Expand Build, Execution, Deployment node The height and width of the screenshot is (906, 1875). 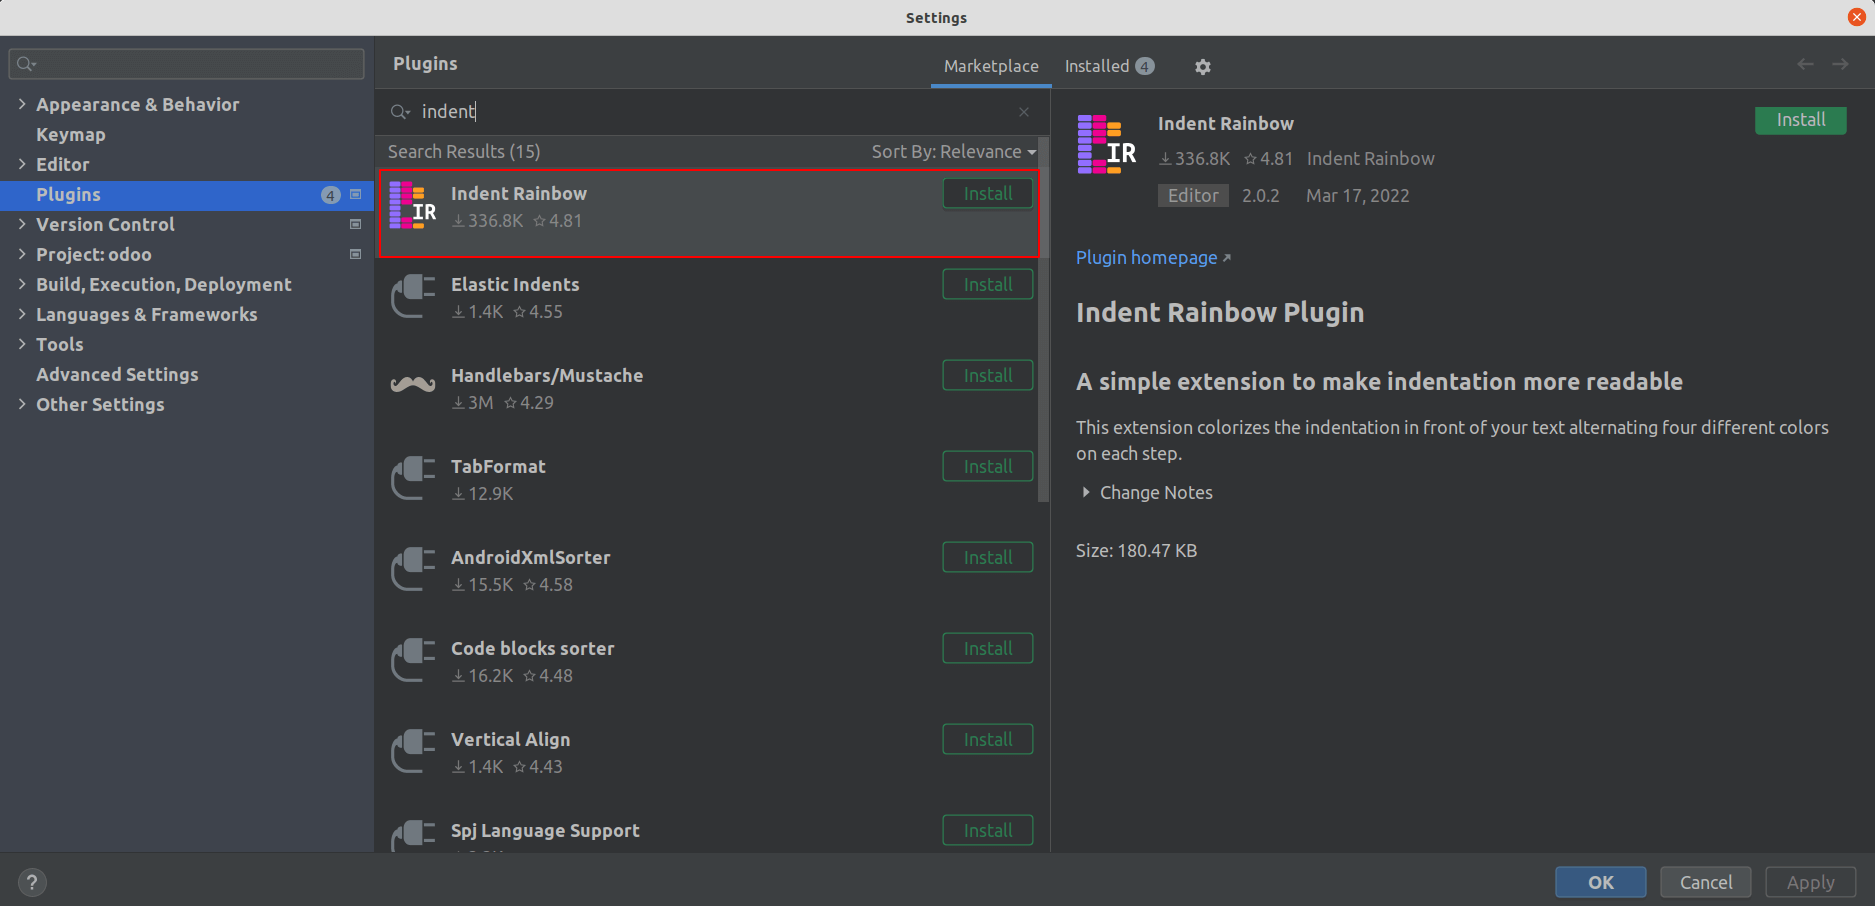coord(22,284)
